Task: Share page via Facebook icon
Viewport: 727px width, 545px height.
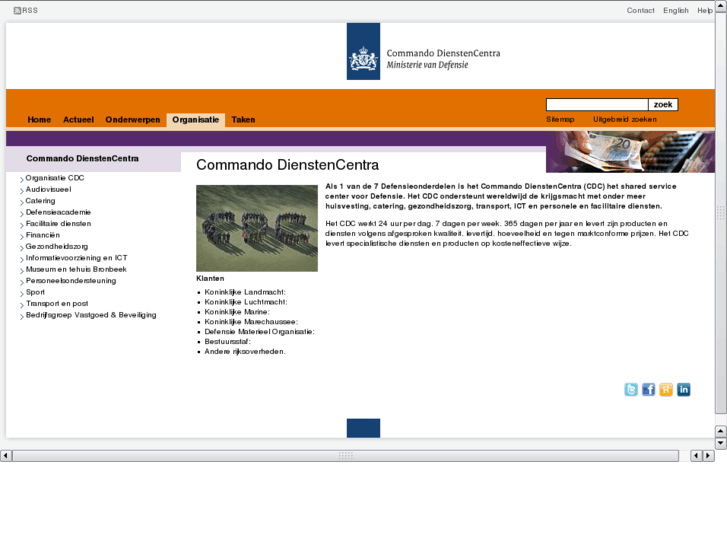Action: [648, 390]
